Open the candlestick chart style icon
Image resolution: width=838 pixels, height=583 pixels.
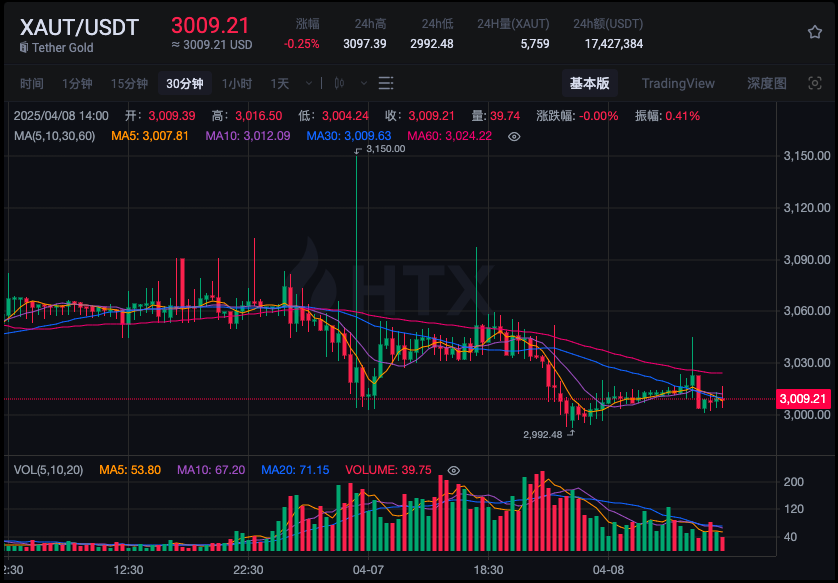pos(339,83)
